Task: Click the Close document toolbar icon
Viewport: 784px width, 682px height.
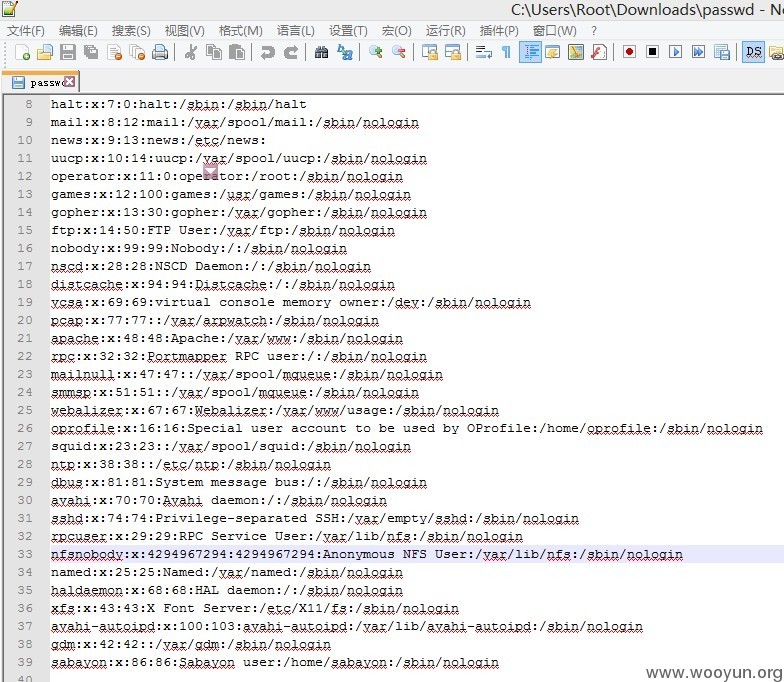Action: point(114,52)
